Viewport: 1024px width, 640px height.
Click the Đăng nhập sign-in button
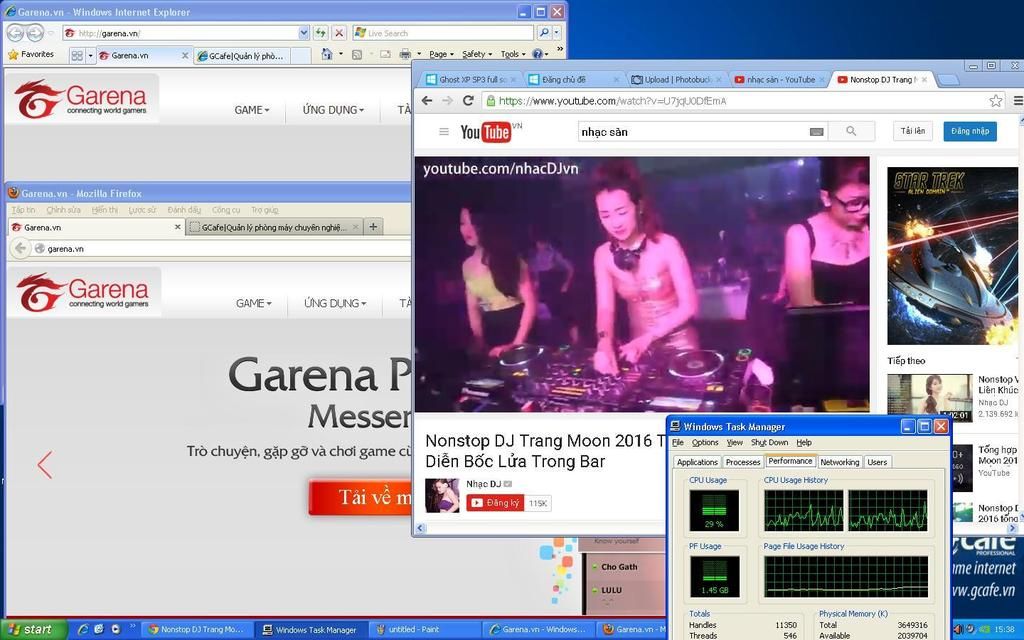click(x=970, y=131)
